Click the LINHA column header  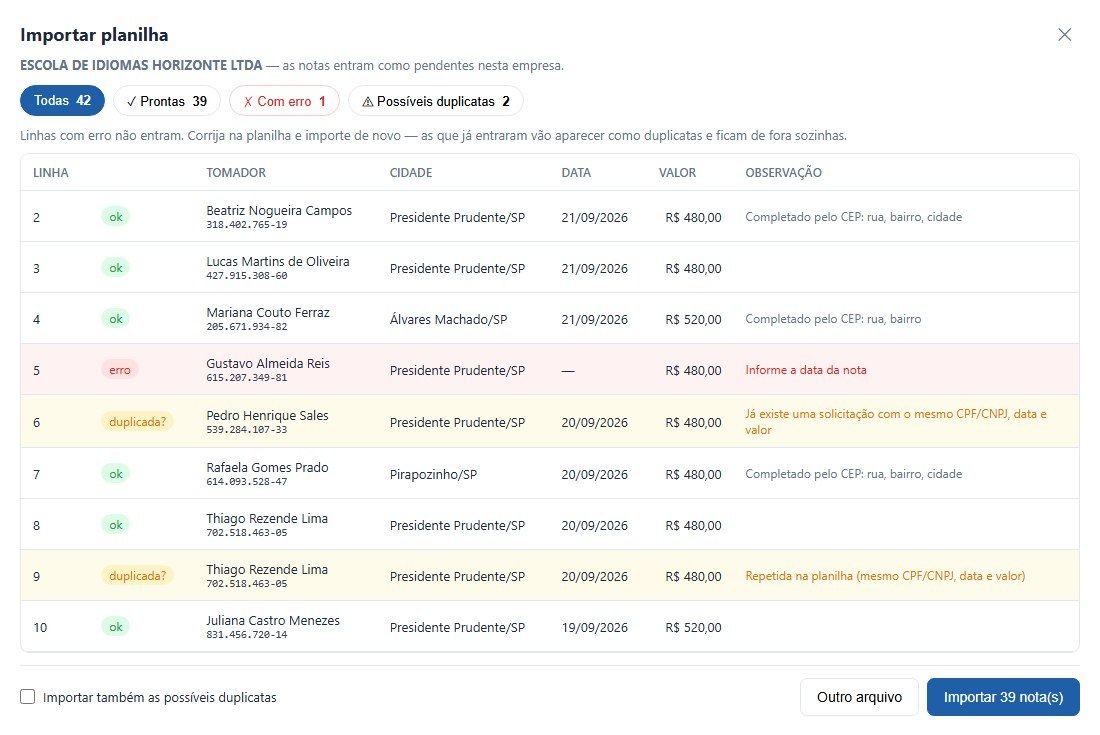coord(51,173)
